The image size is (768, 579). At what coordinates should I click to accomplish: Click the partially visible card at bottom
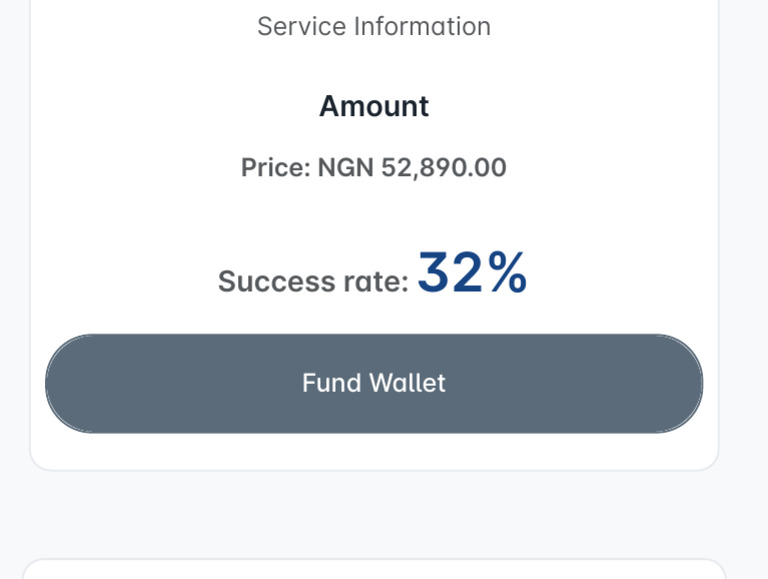click(374, 570)
